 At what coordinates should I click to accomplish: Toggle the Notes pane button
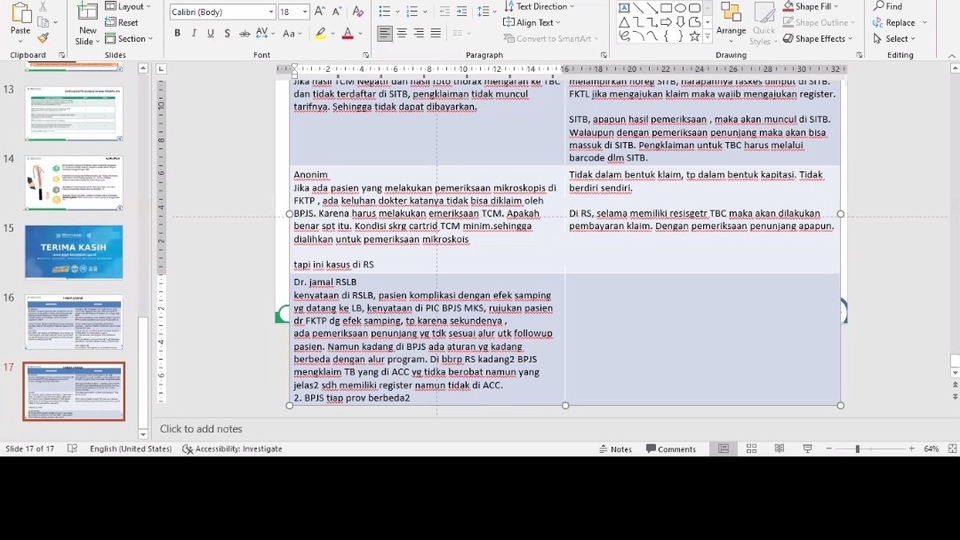(x=615, y=449)
